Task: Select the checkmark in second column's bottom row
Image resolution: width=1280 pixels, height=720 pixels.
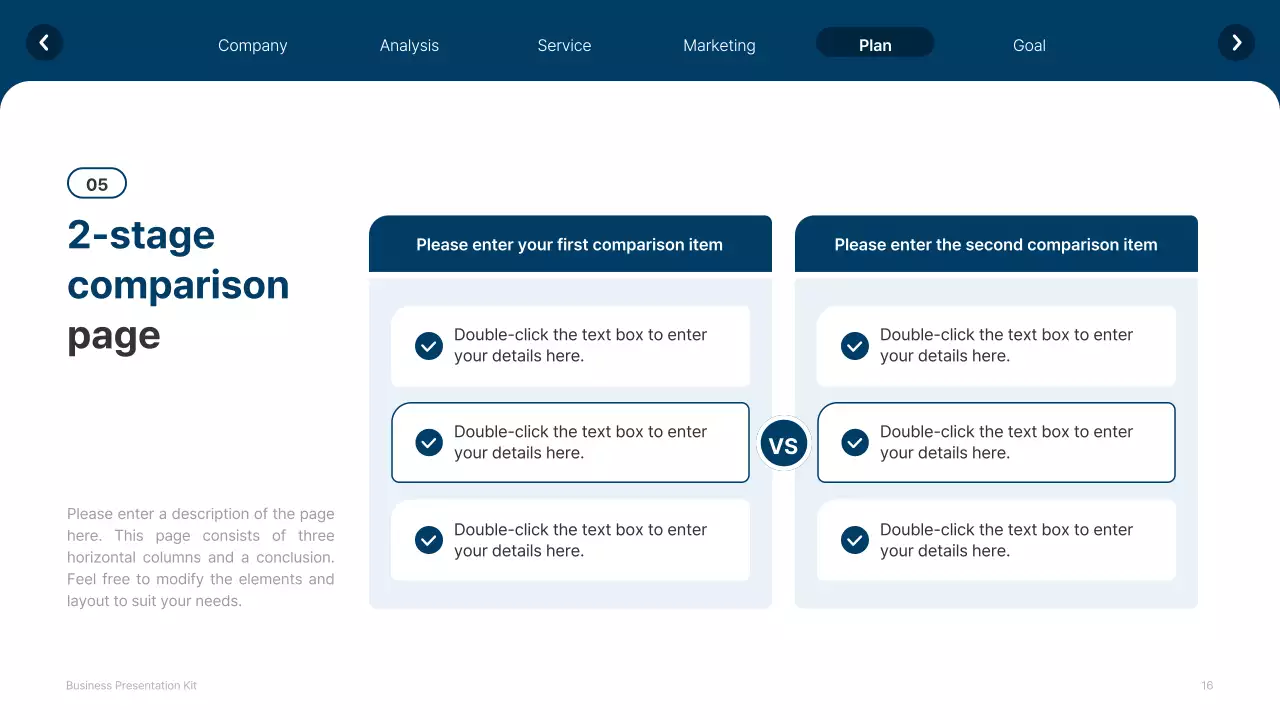Action: [x=854, y=540]
